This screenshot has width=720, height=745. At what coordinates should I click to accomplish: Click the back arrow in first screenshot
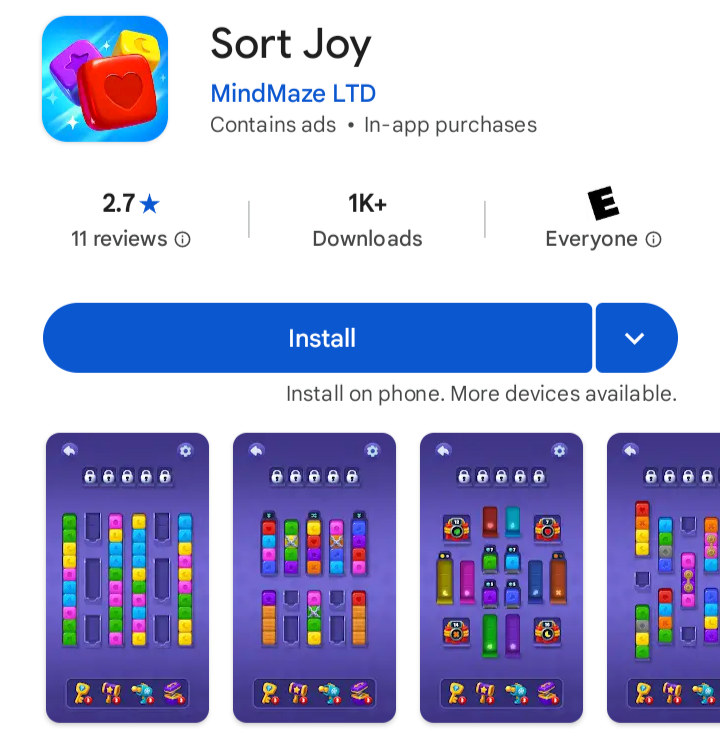pos(70,450)
